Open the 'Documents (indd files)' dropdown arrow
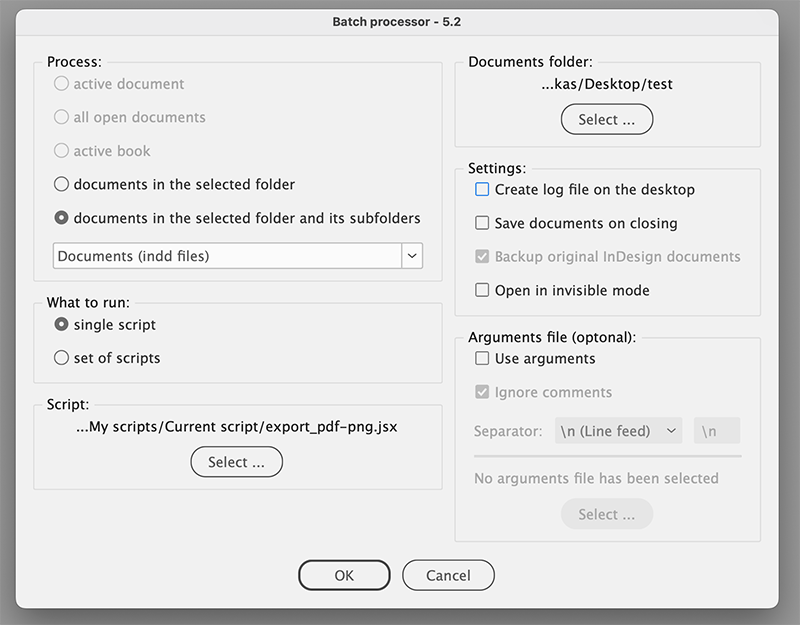Screen dimensions: 800x625 pos(412,256)
